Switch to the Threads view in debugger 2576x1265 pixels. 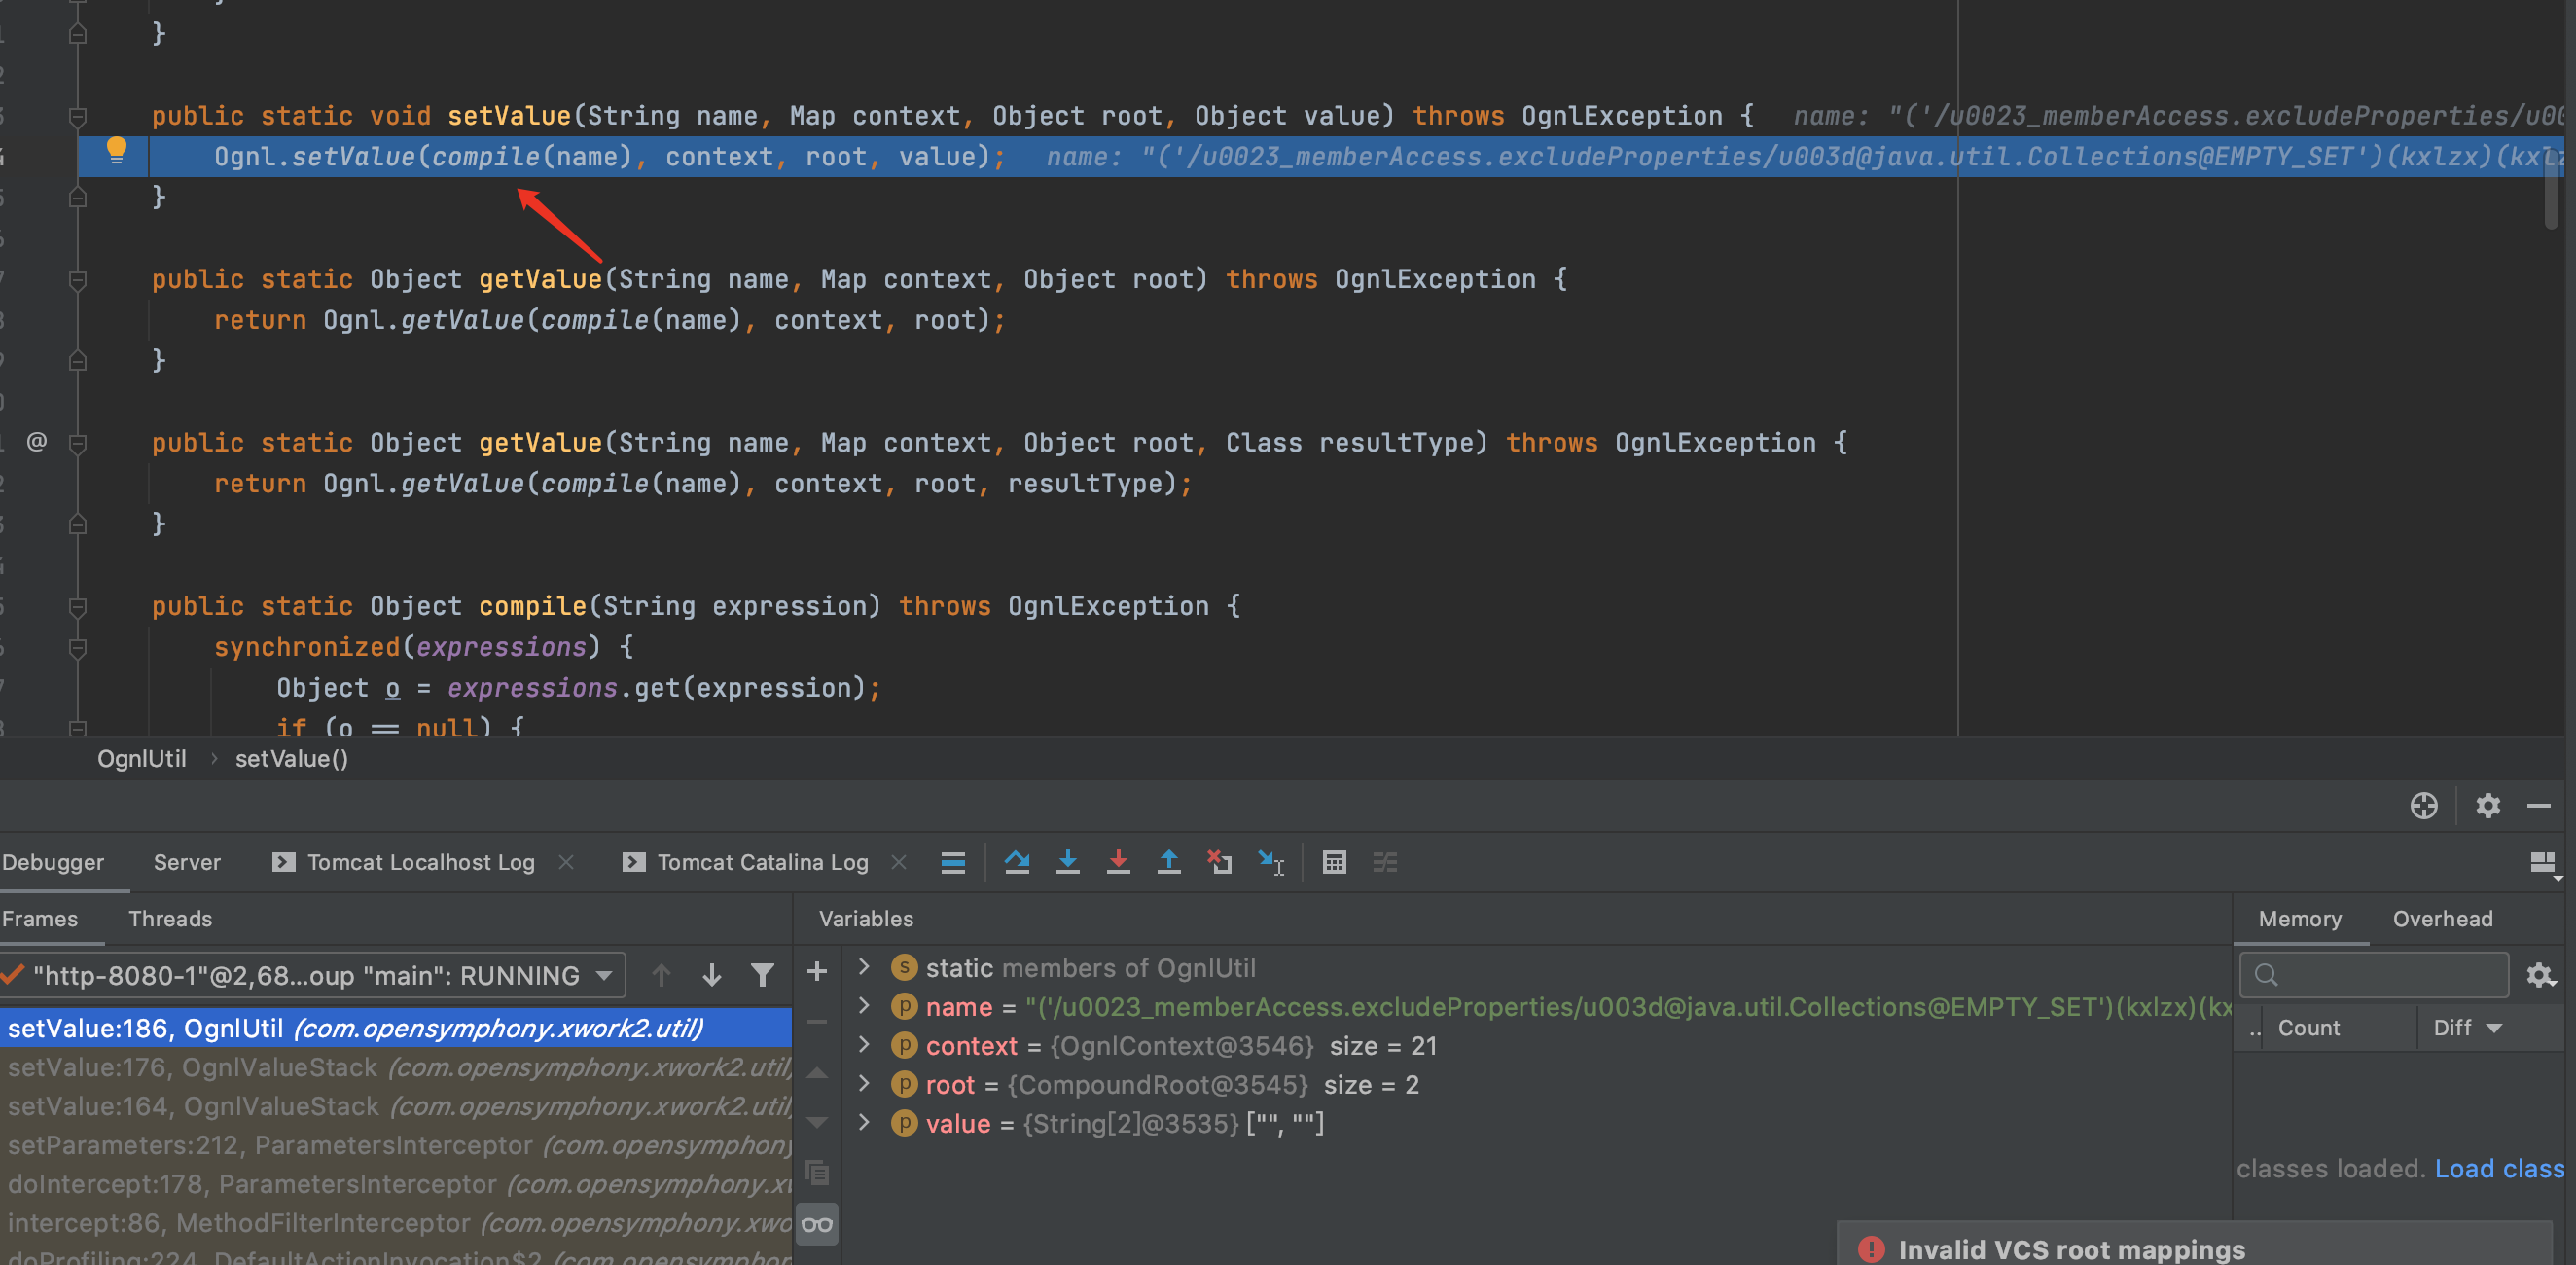pyautogui.click(x=169, y=917)
